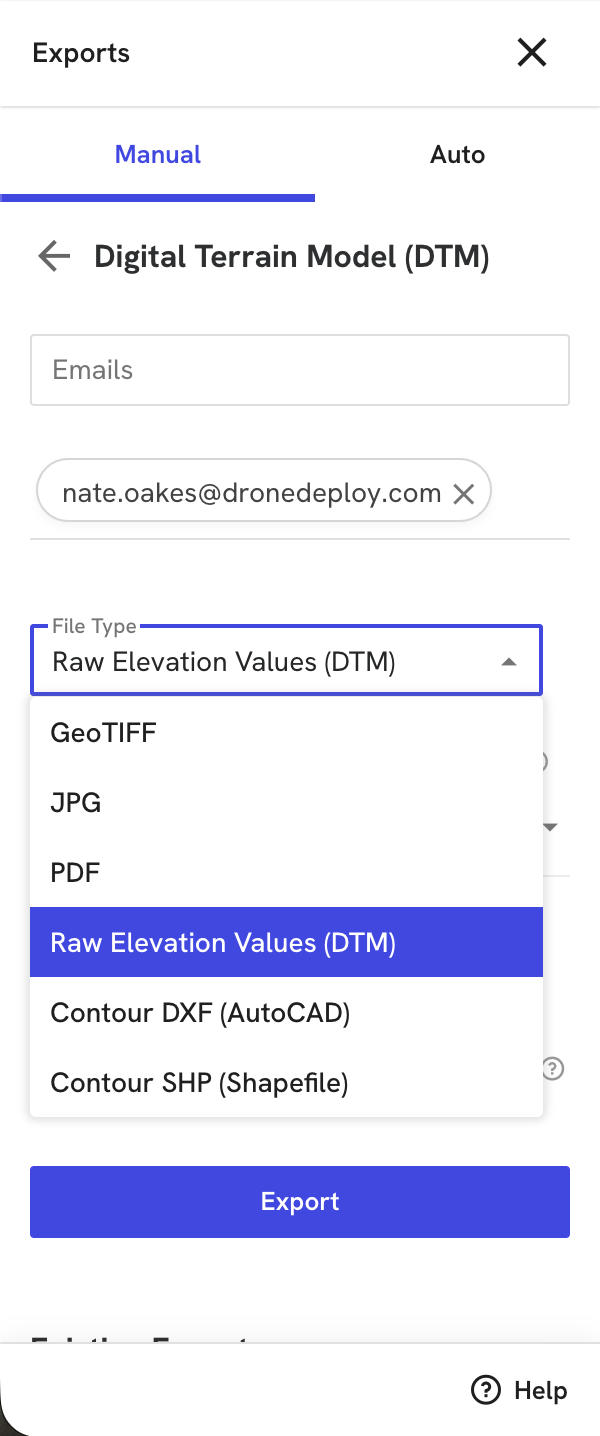
Task: Close the Exports panel
Action: 531,53
